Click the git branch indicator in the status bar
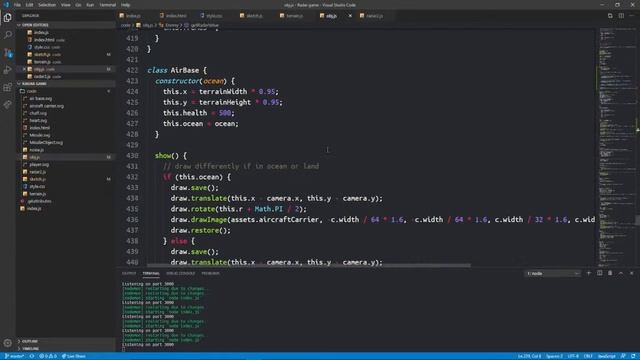 pyautogui.click(x=14, y=356)
